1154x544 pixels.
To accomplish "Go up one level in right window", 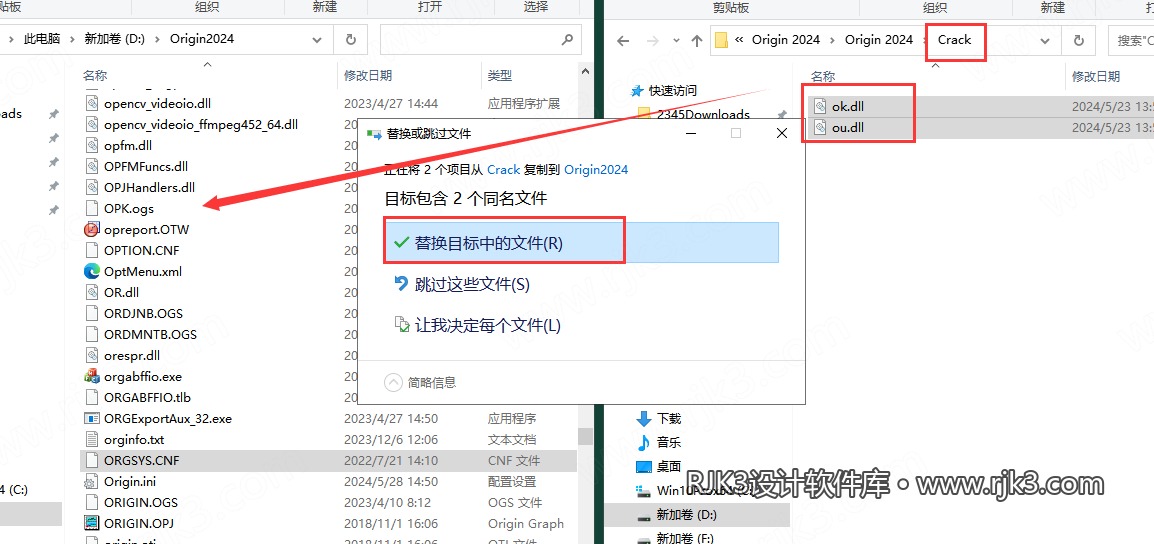I will point(696,40).
